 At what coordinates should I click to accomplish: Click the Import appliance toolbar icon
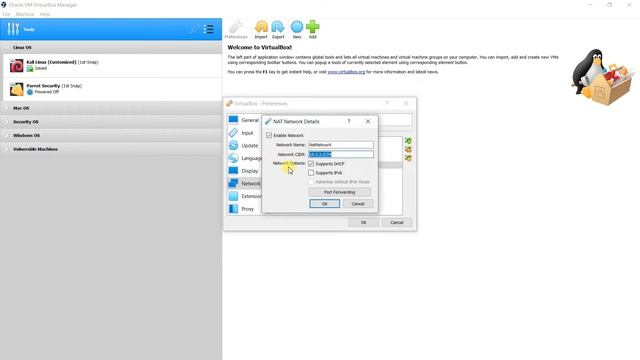pyautogui.click(x=261, y=27)
